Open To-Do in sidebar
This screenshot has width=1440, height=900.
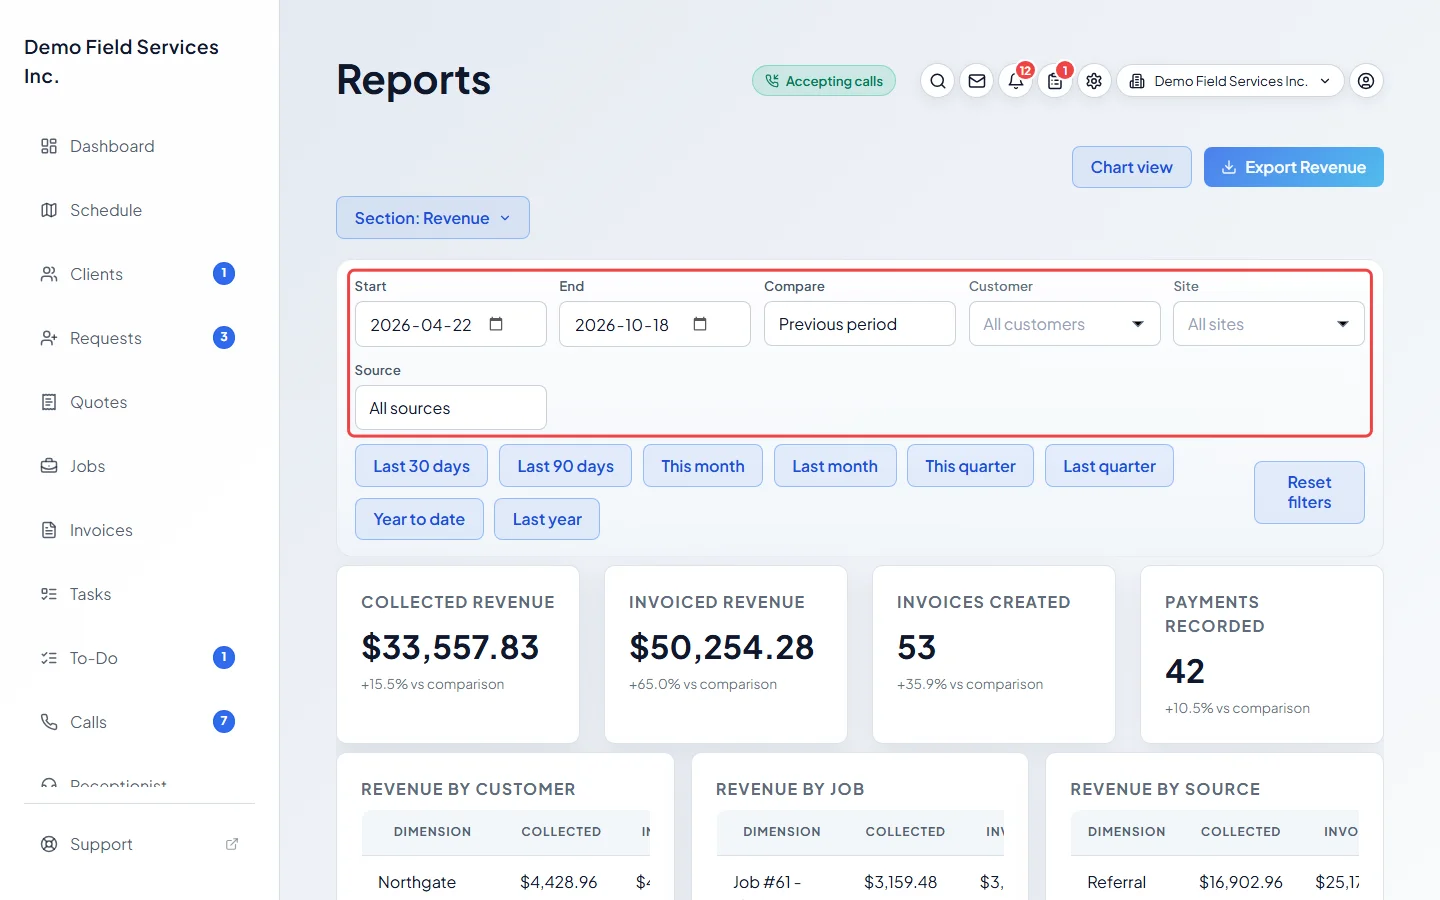click(x=139, y=658)
